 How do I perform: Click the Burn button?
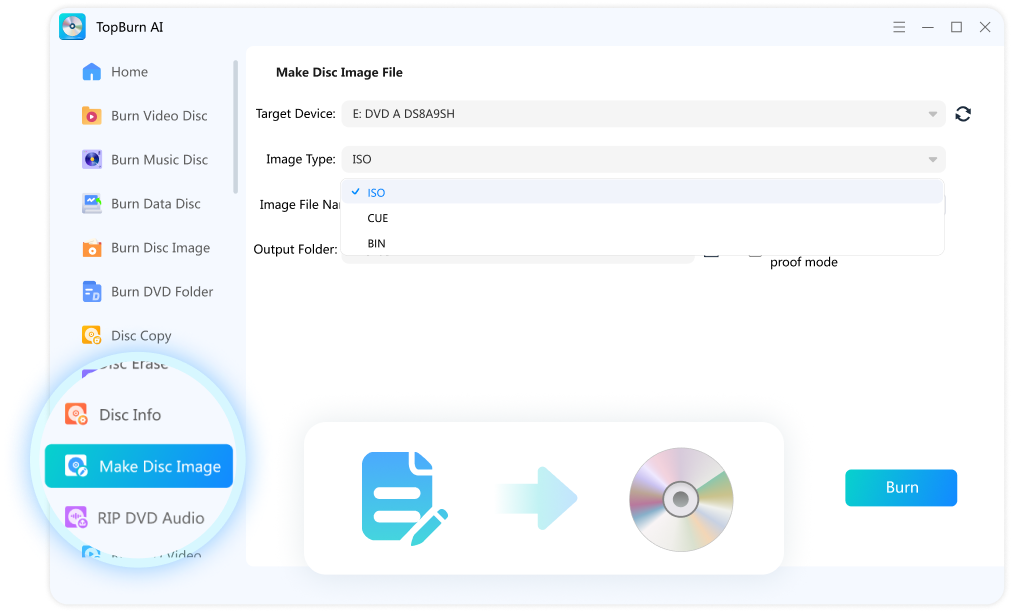coord(901,488)
